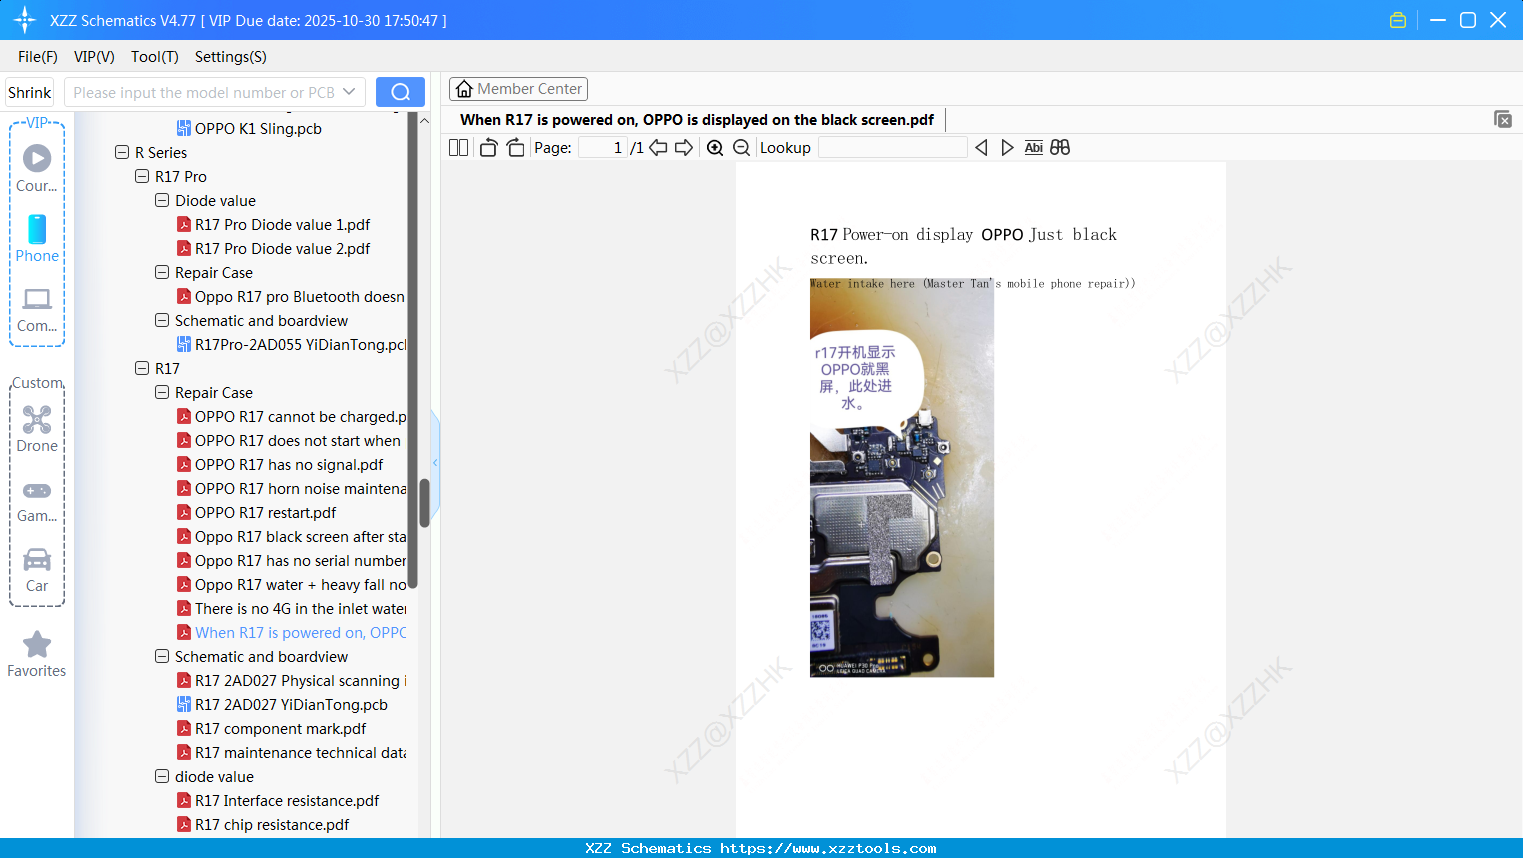The height and width of the screenshot is (858, 1523).
Task: Find the previous lookup match
Action: (981, 148)
